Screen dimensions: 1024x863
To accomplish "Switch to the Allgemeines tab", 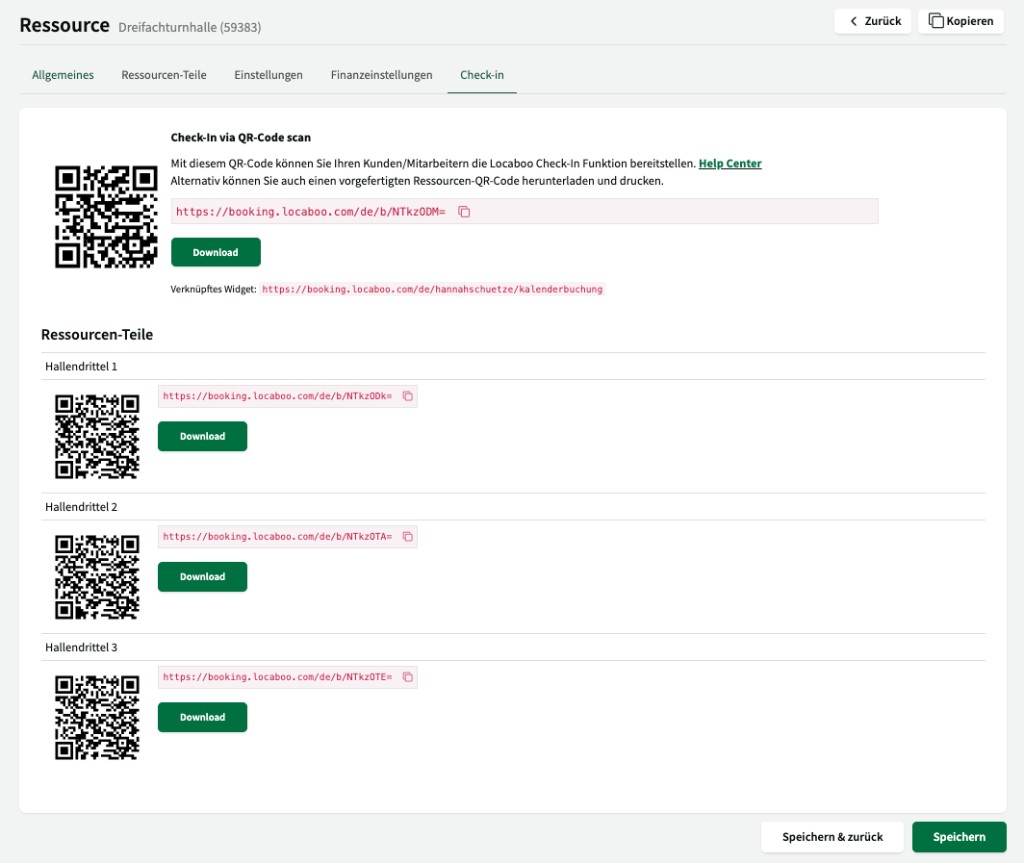I will coord(62,74).
